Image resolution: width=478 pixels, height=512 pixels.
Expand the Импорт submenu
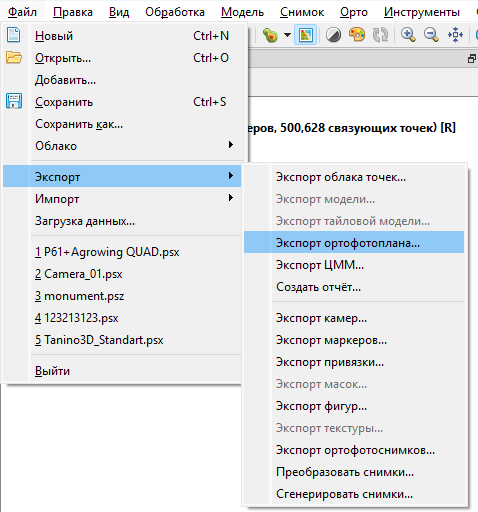coord(122,199)
